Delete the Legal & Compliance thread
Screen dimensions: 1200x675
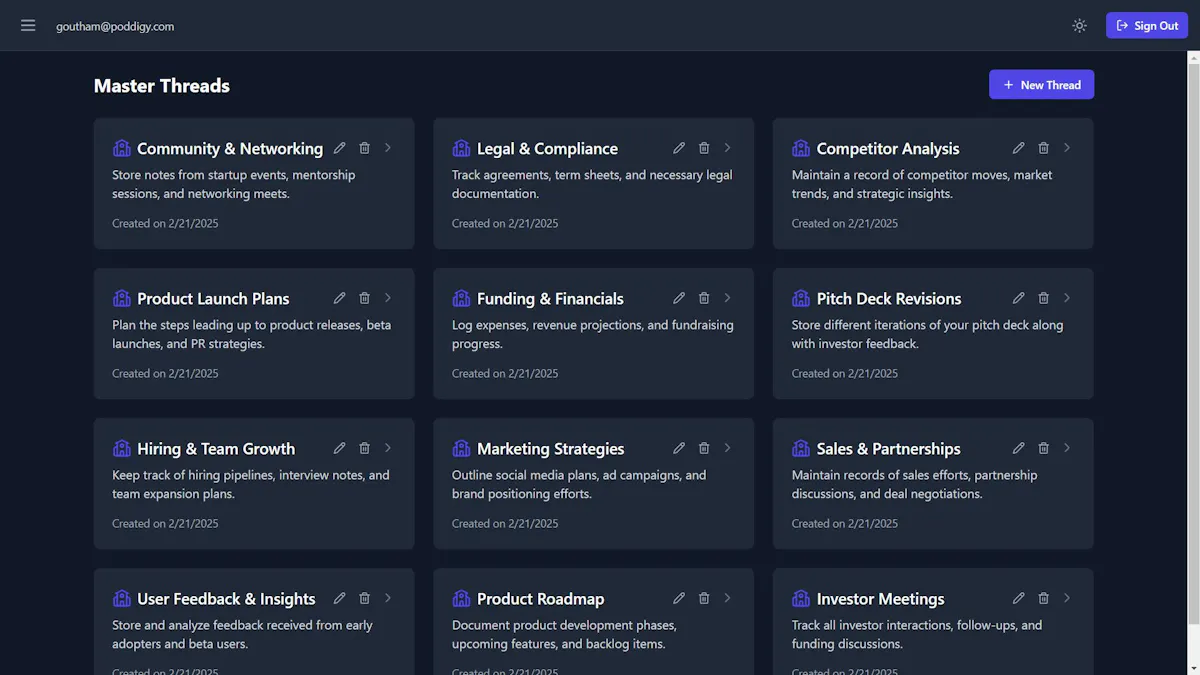[x=704, y=148]
